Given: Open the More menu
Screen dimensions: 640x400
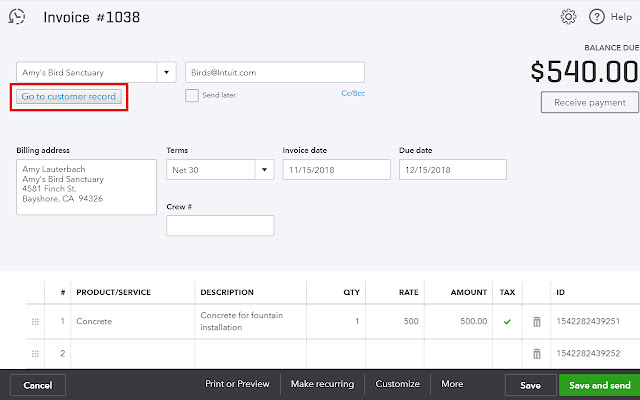Looking at the screenshot, I should [452, 384].
